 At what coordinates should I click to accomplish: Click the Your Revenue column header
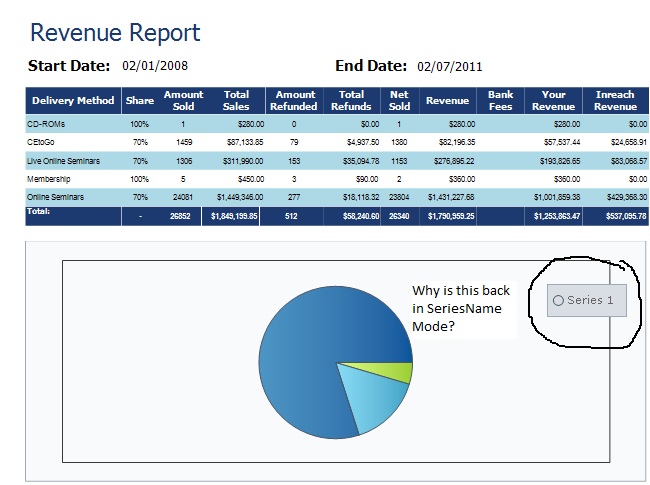[553, 100]
